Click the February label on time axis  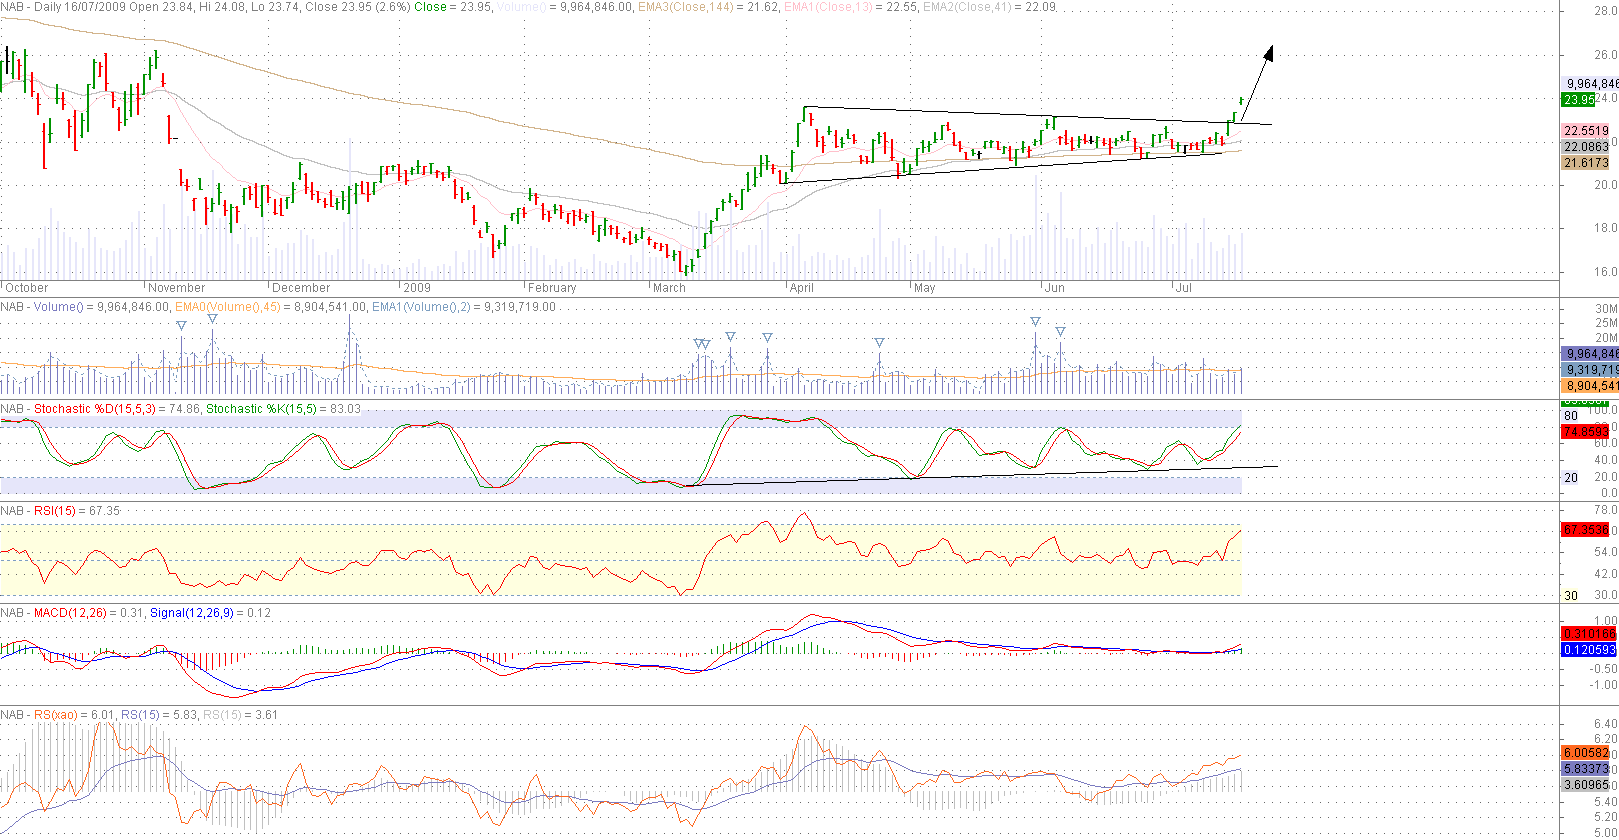pyautogui.click(x=552, y=288)
